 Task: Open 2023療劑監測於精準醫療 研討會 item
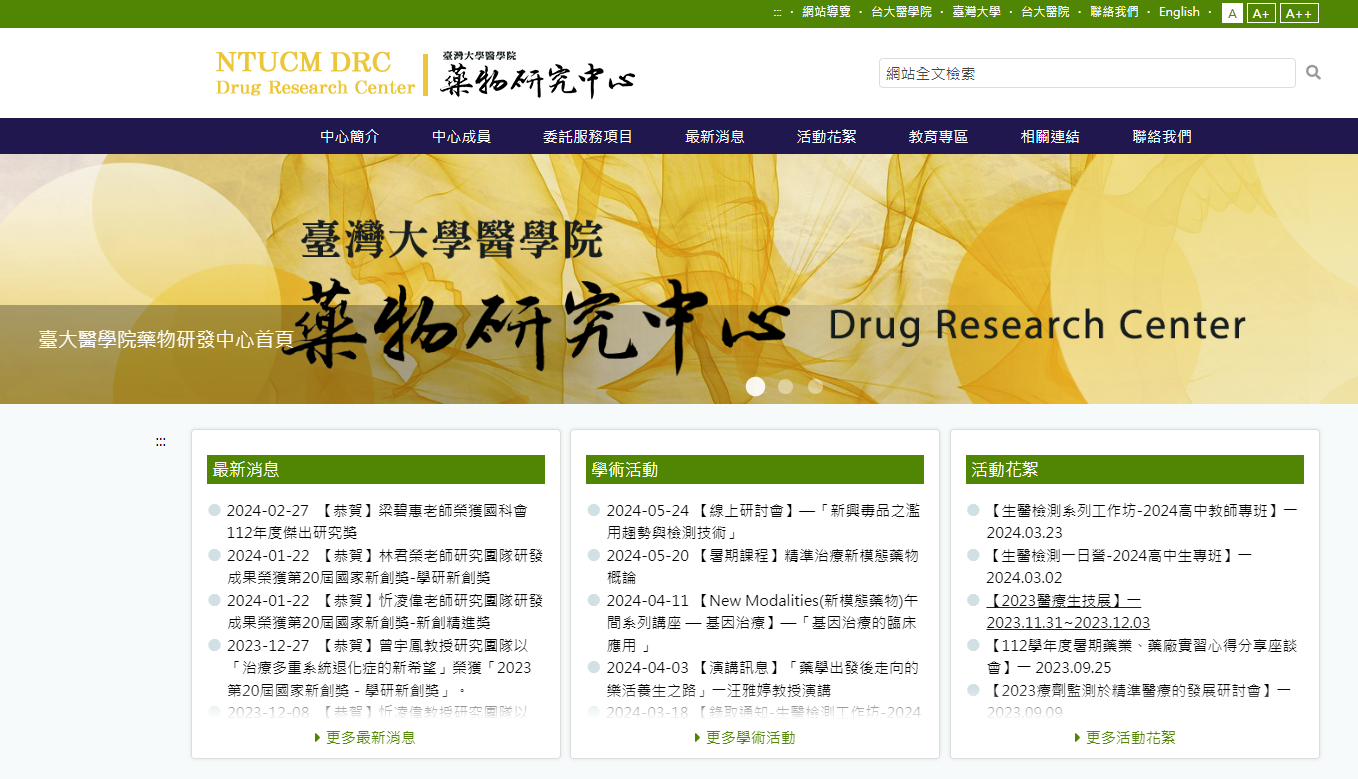pos(1139,701)
